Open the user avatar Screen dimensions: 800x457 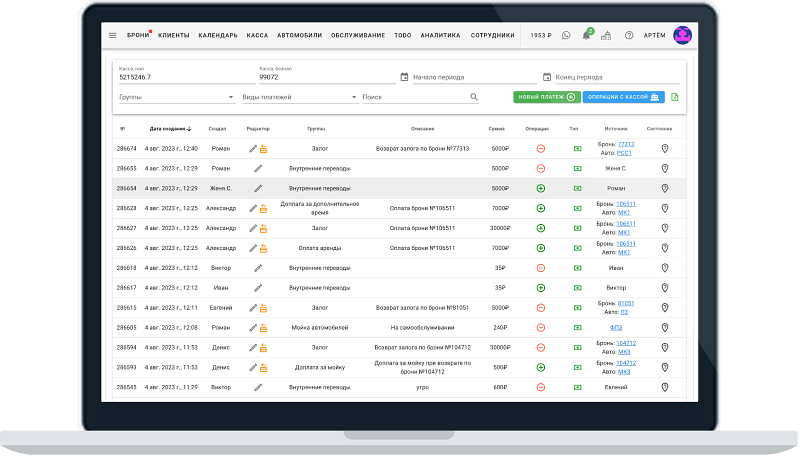pos(682,35)
